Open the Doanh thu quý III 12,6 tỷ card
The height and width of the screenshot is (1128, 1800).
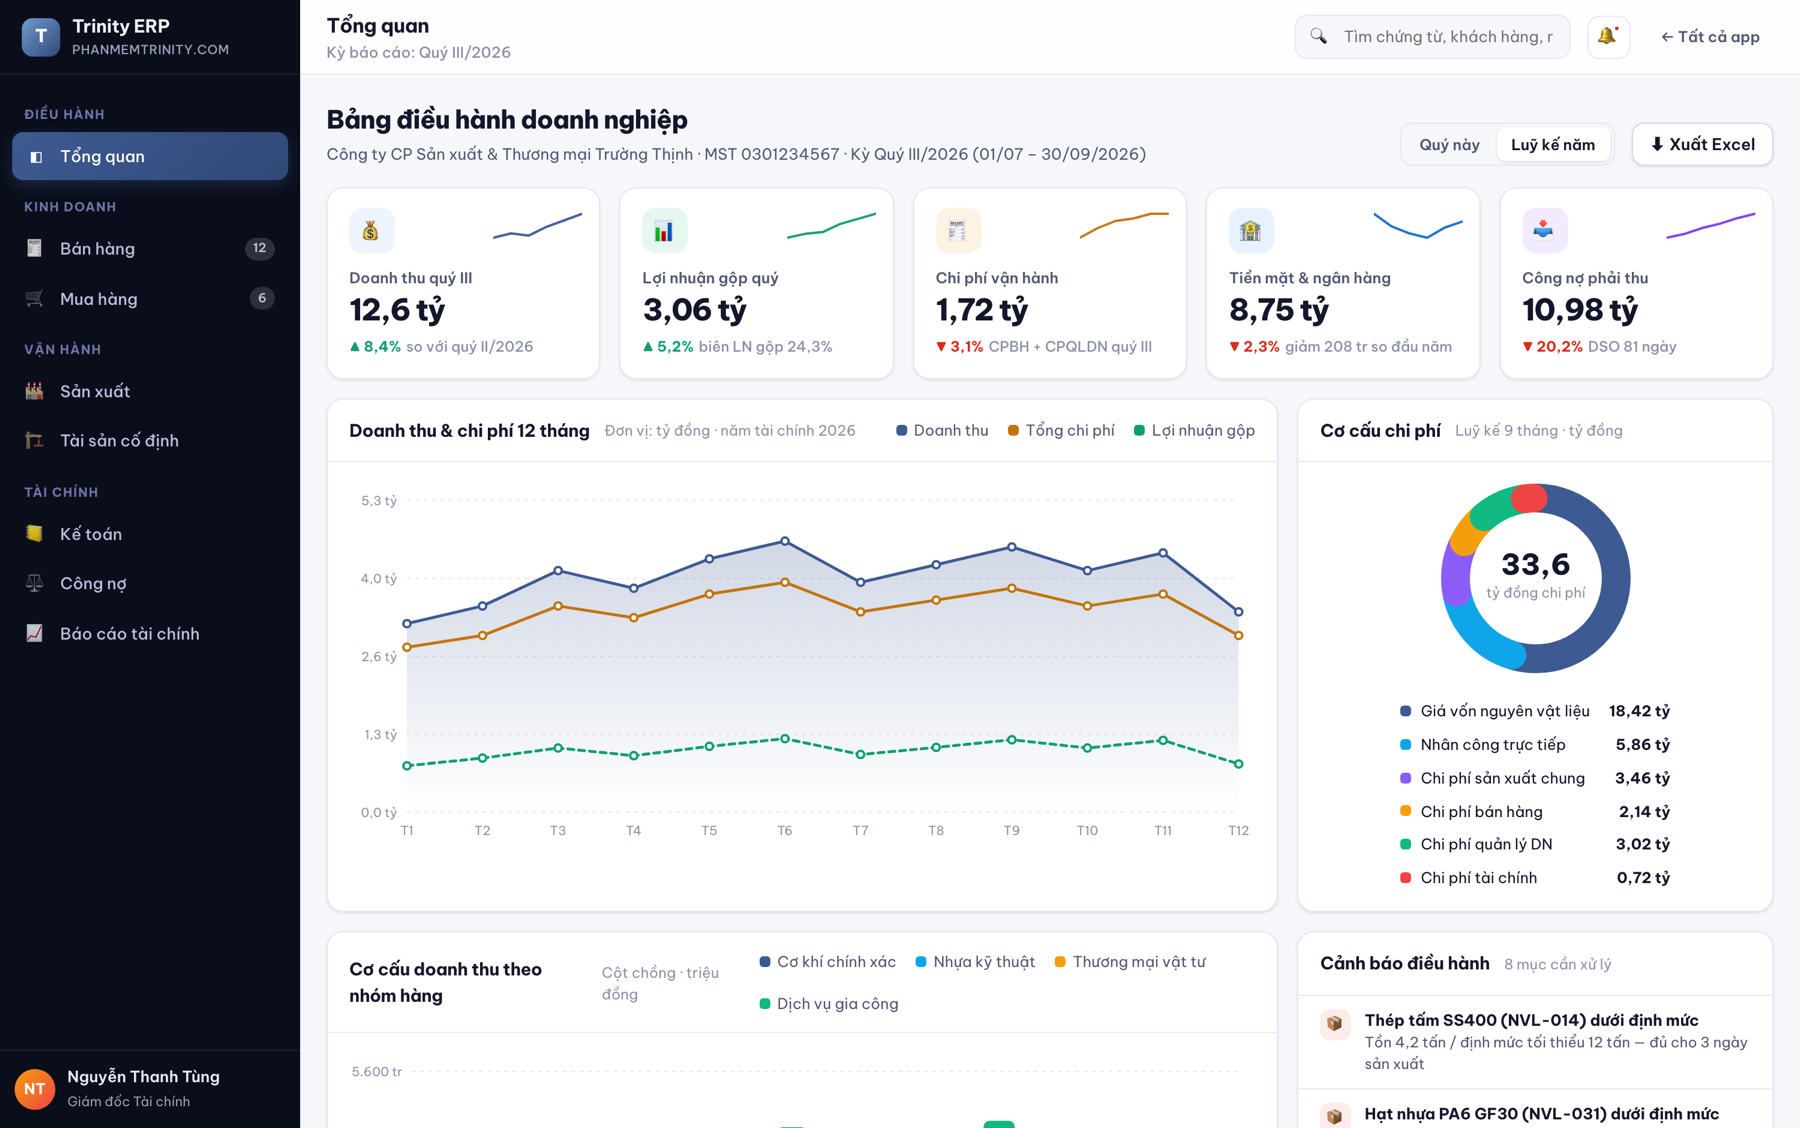[463, 284]
